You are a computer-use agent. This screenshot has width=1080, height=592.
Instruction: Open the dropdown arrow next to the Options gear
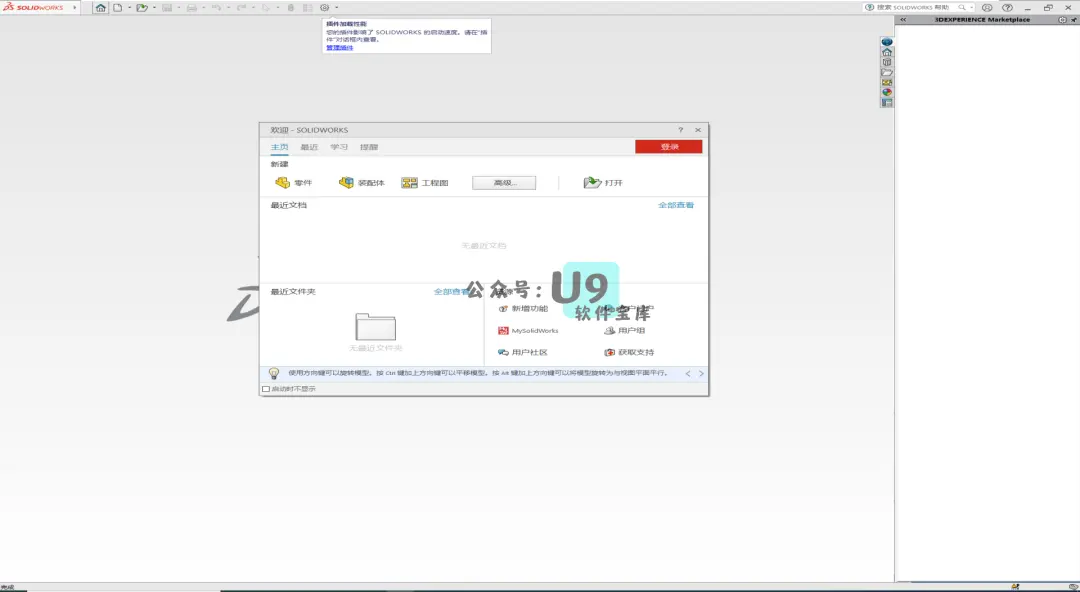pyautogui.click(x=337, y=8)
